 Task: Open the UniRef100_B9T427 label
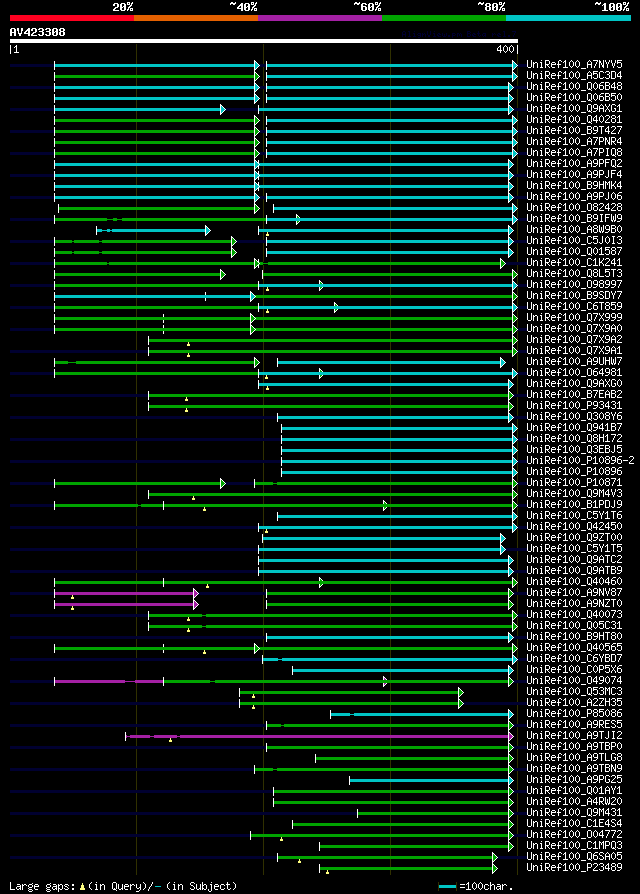tap(574, 131)
